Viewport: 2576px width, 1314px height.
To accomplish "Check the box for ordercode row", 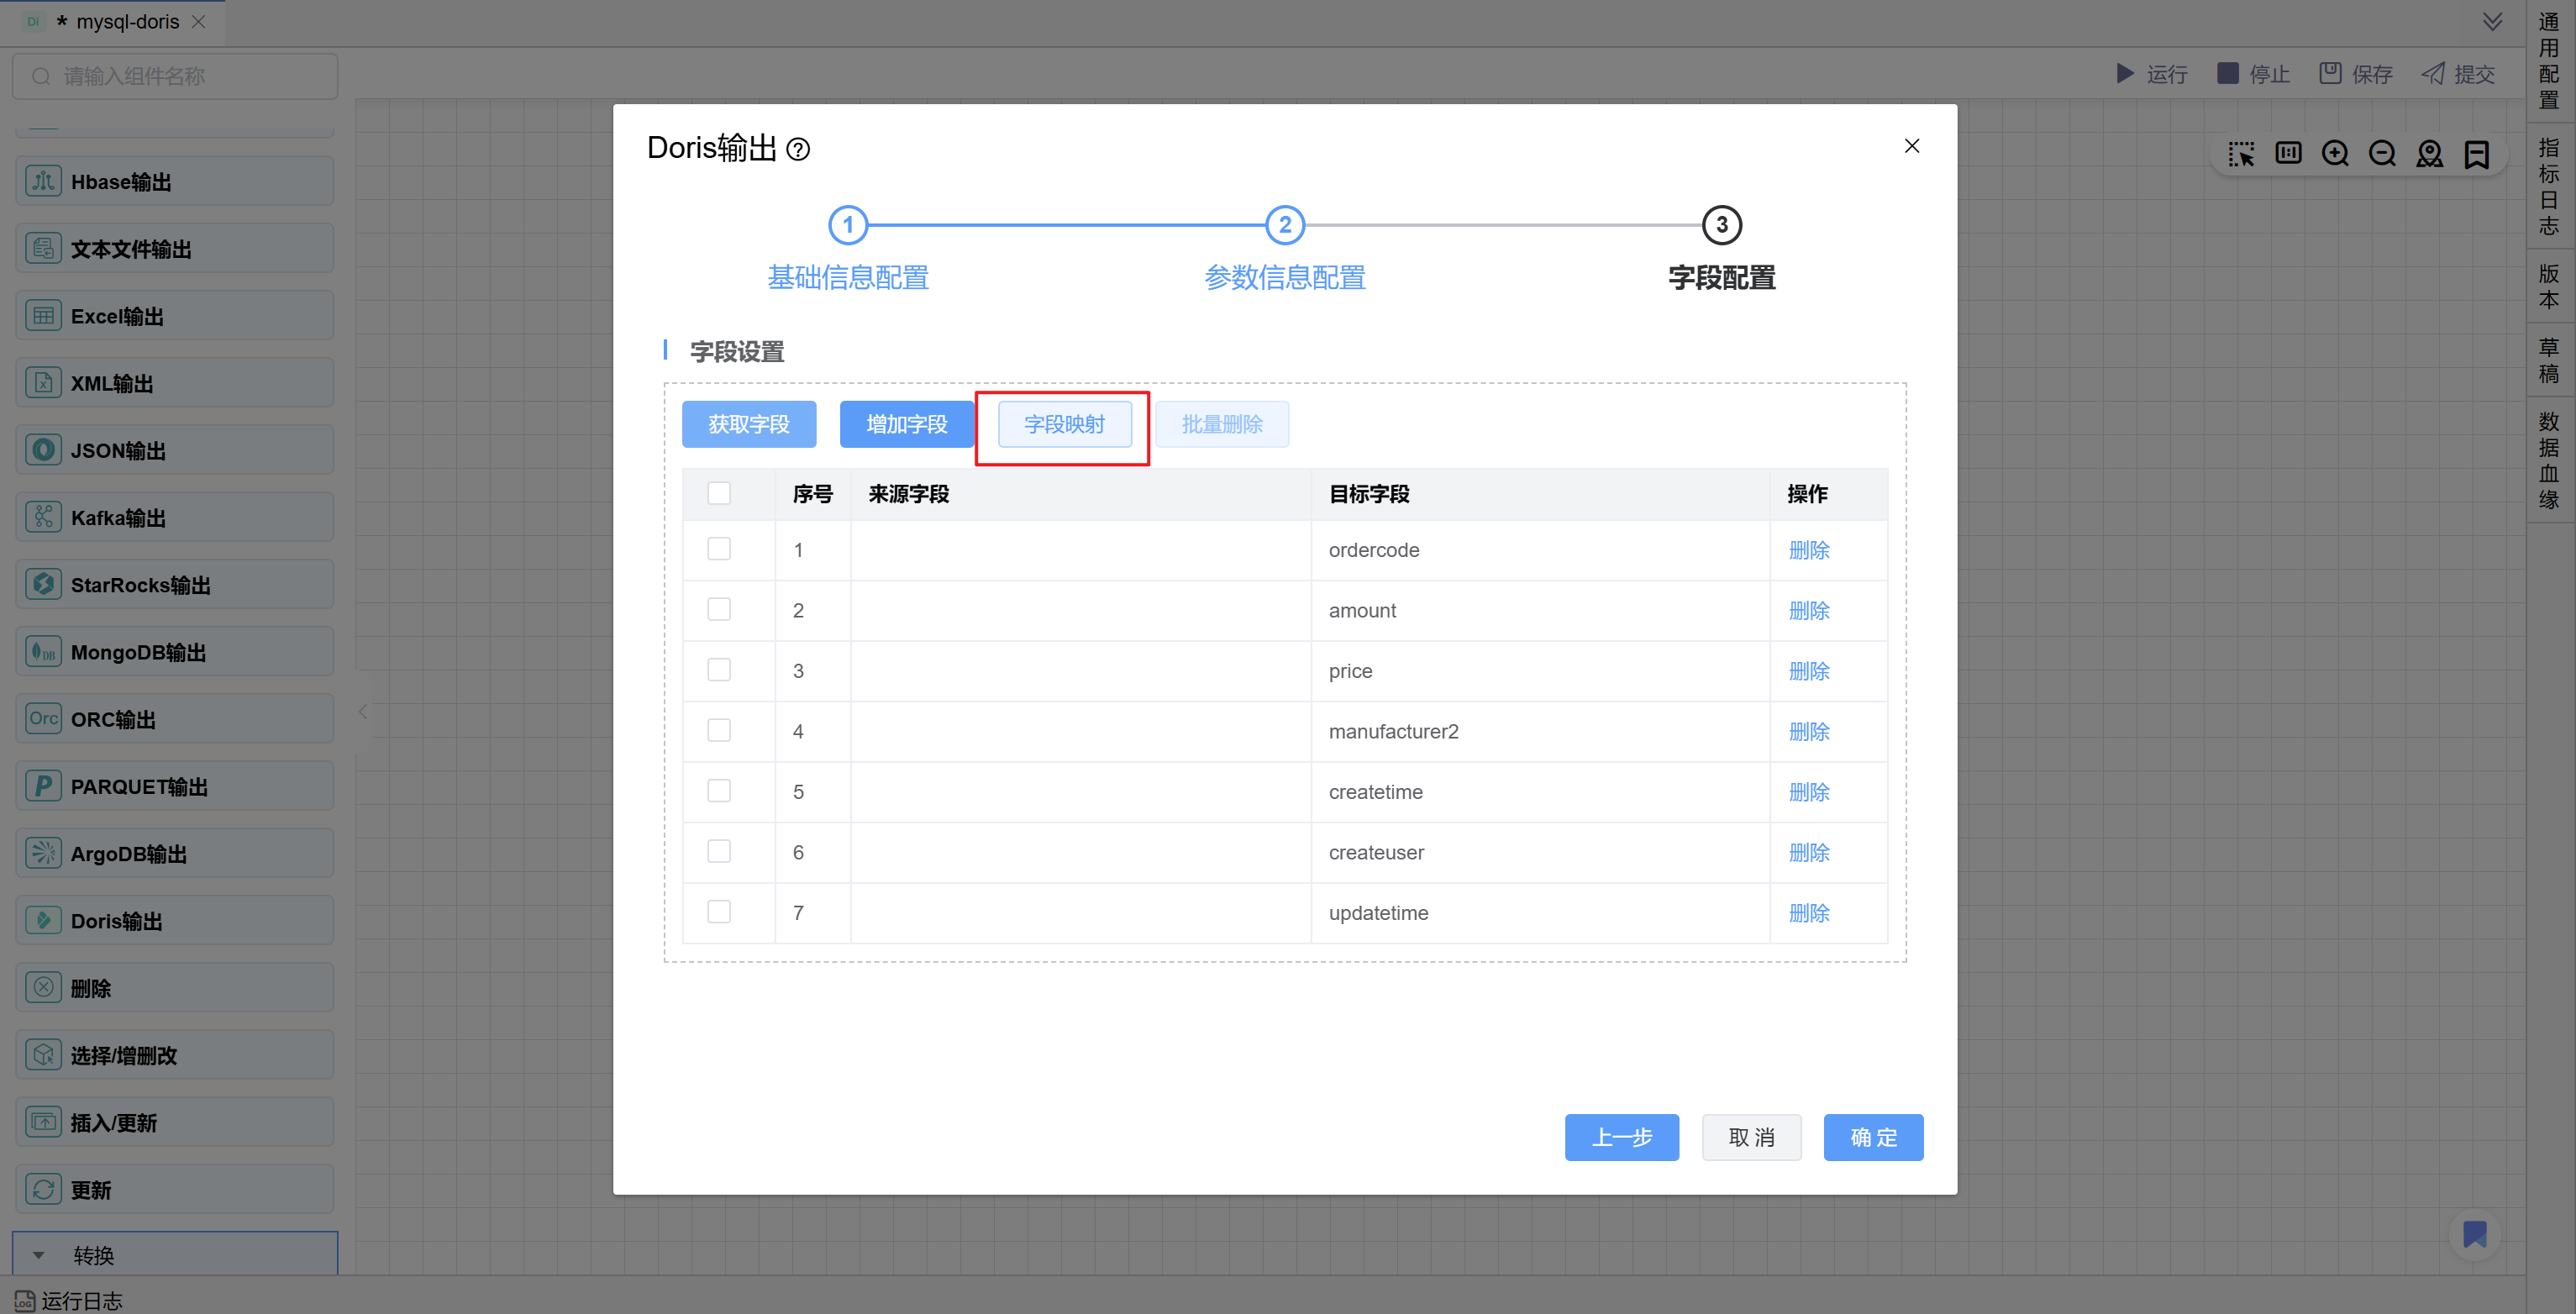I will click(x=718, y=549).
